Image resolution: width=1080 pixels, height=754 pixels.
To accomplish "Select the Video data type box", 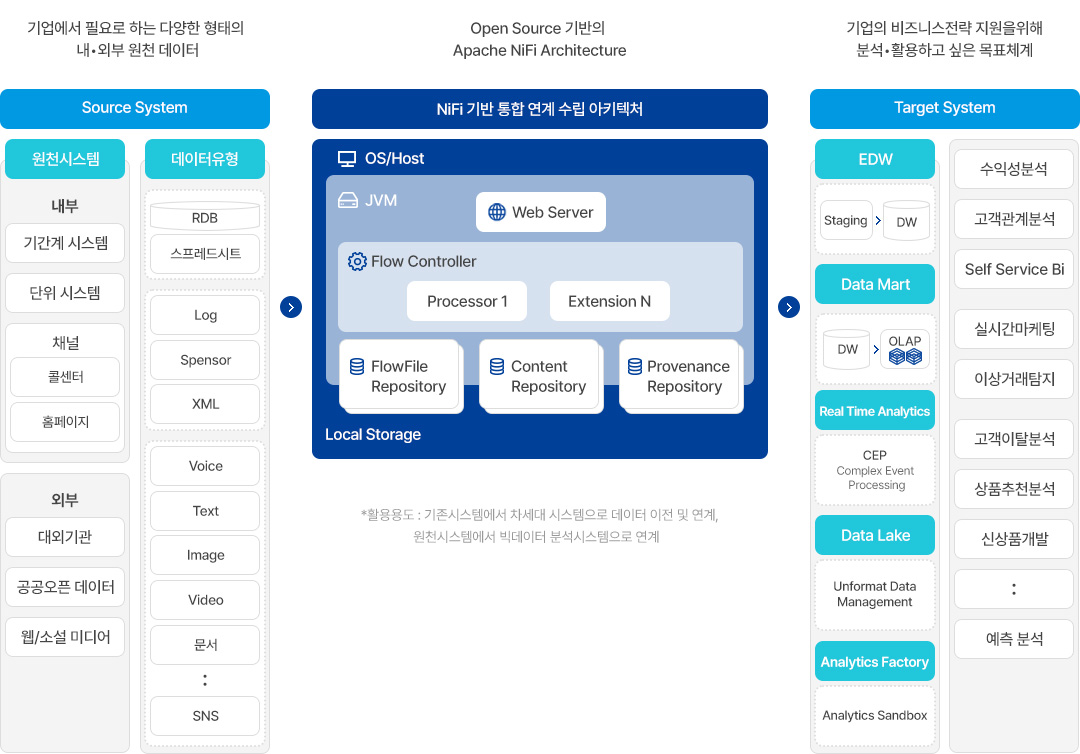I will click(205, 600).
